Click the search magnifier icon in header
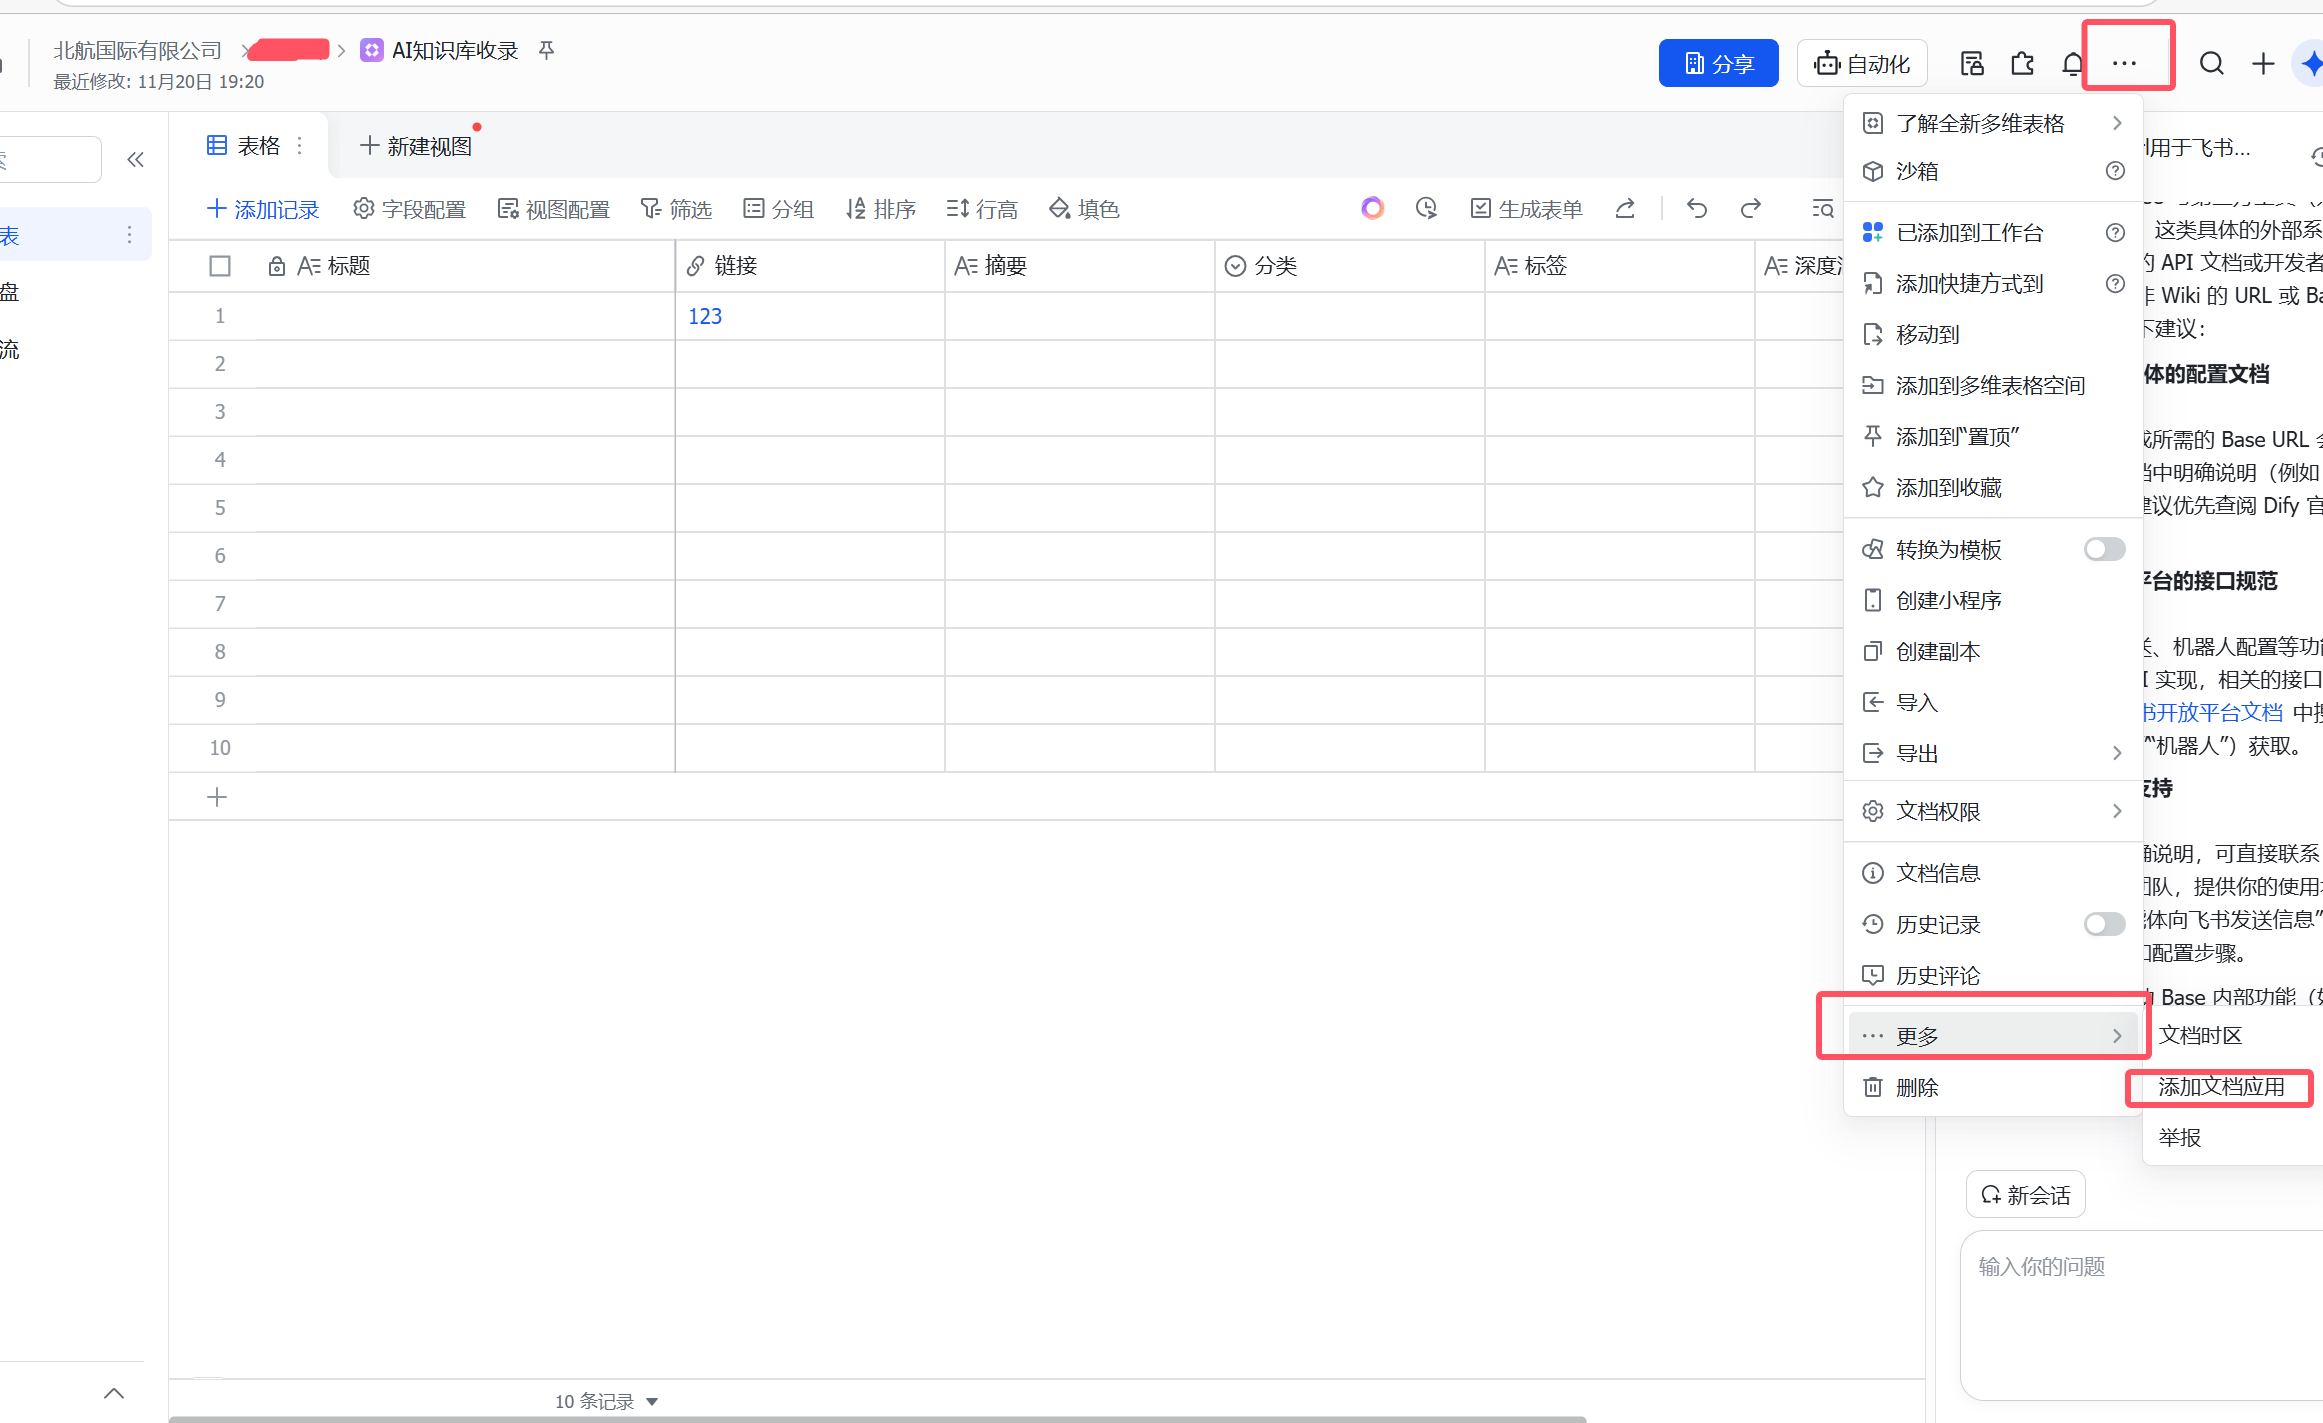2323x1423 pixels. tap(2211, 64)
